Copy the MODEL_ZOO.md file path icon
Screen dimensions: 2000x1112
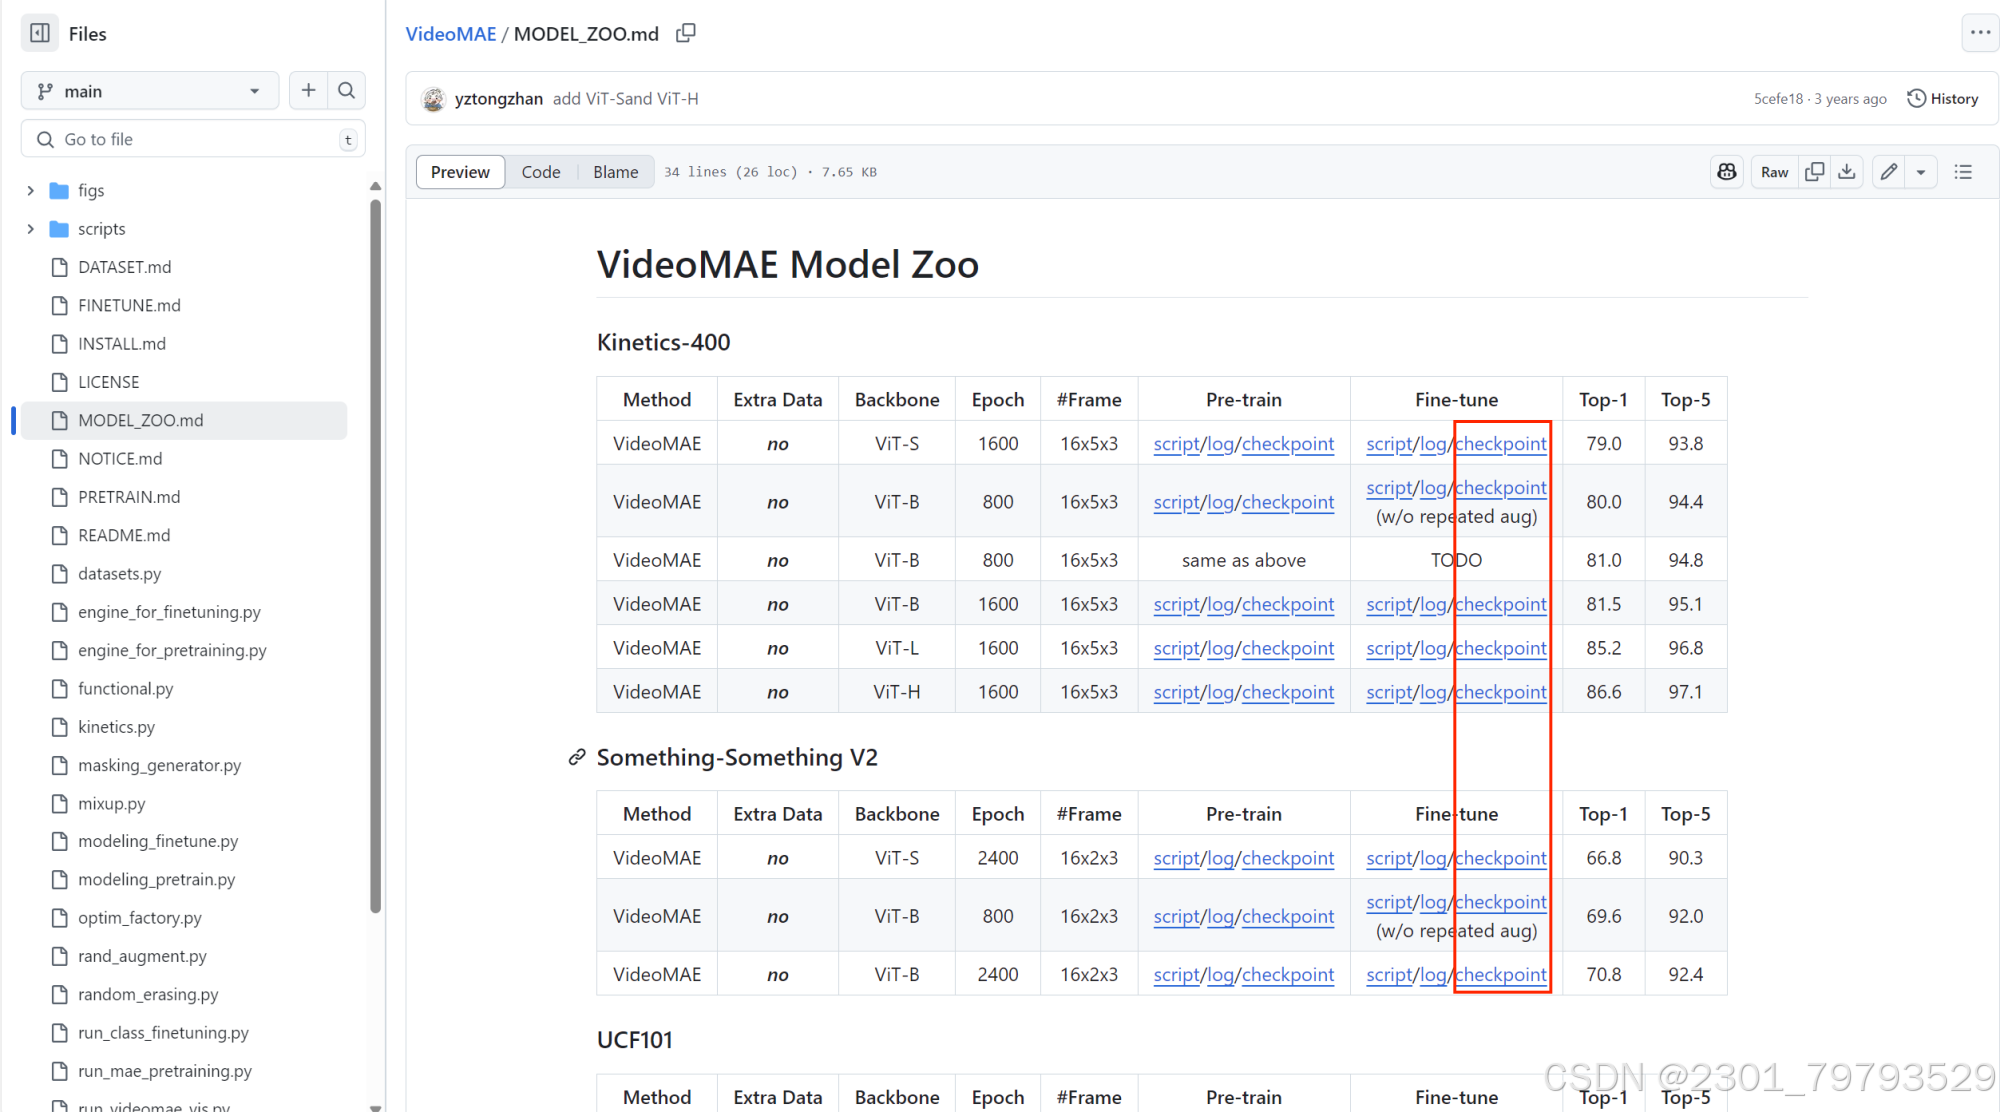[686, 32]
